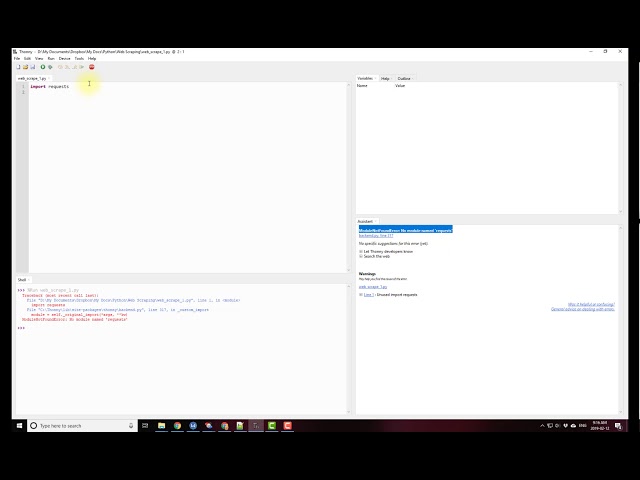Screen dimensions: 640x480
Task: Click the 'Name' column header in Variables
Action: [x=362, y=86]
